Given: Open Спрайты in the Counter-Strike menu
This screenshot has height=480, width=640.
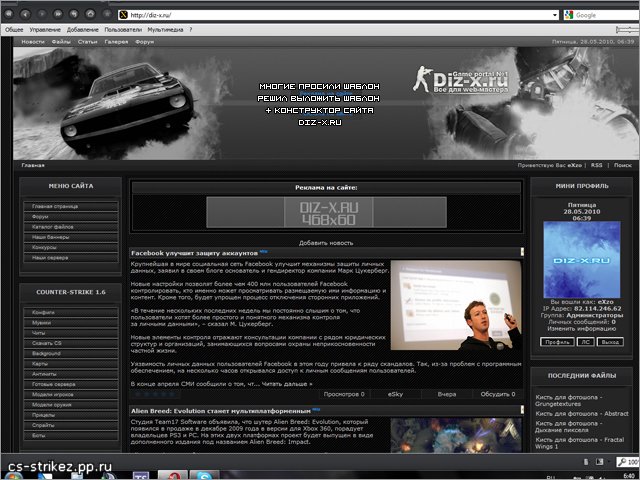Looking at the screenshot, I should [x=71, y=425].
